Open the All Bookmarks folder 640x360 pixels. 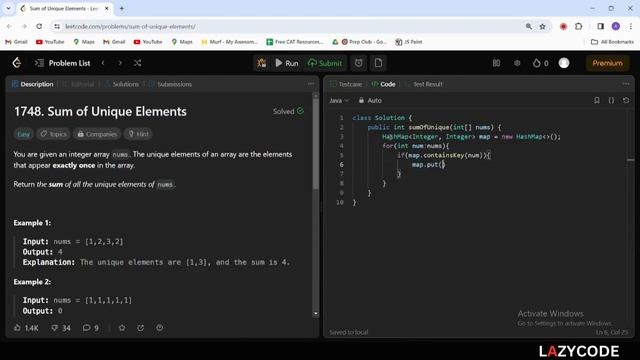tap(613, 42)
